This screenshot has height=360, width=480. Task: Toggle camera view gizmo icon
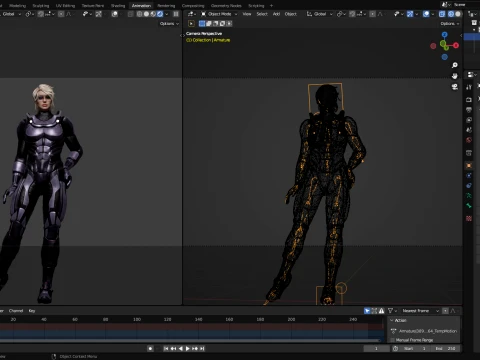pos(455,87)
